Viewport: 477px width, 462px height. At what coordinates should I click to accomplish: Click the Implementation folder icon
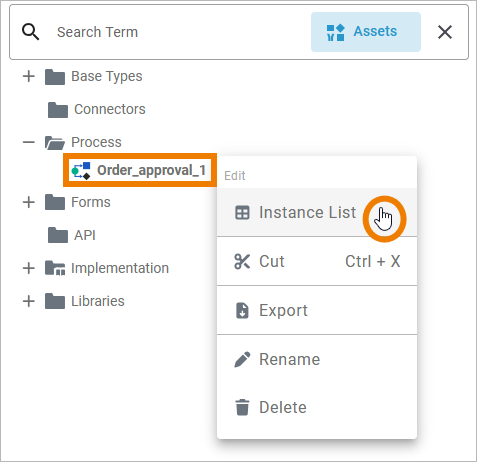[55, 268]
